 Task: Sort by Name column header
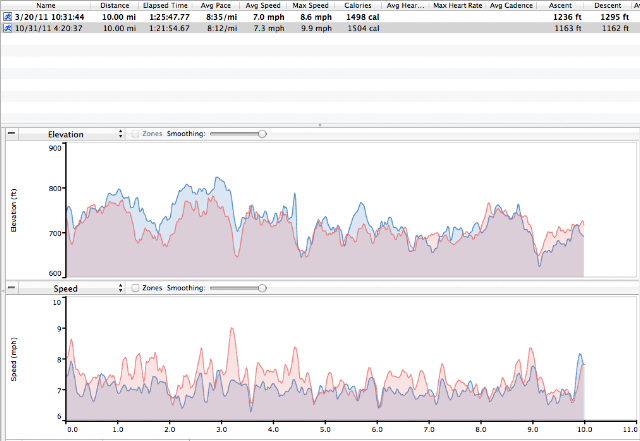[x=46, y=5]
